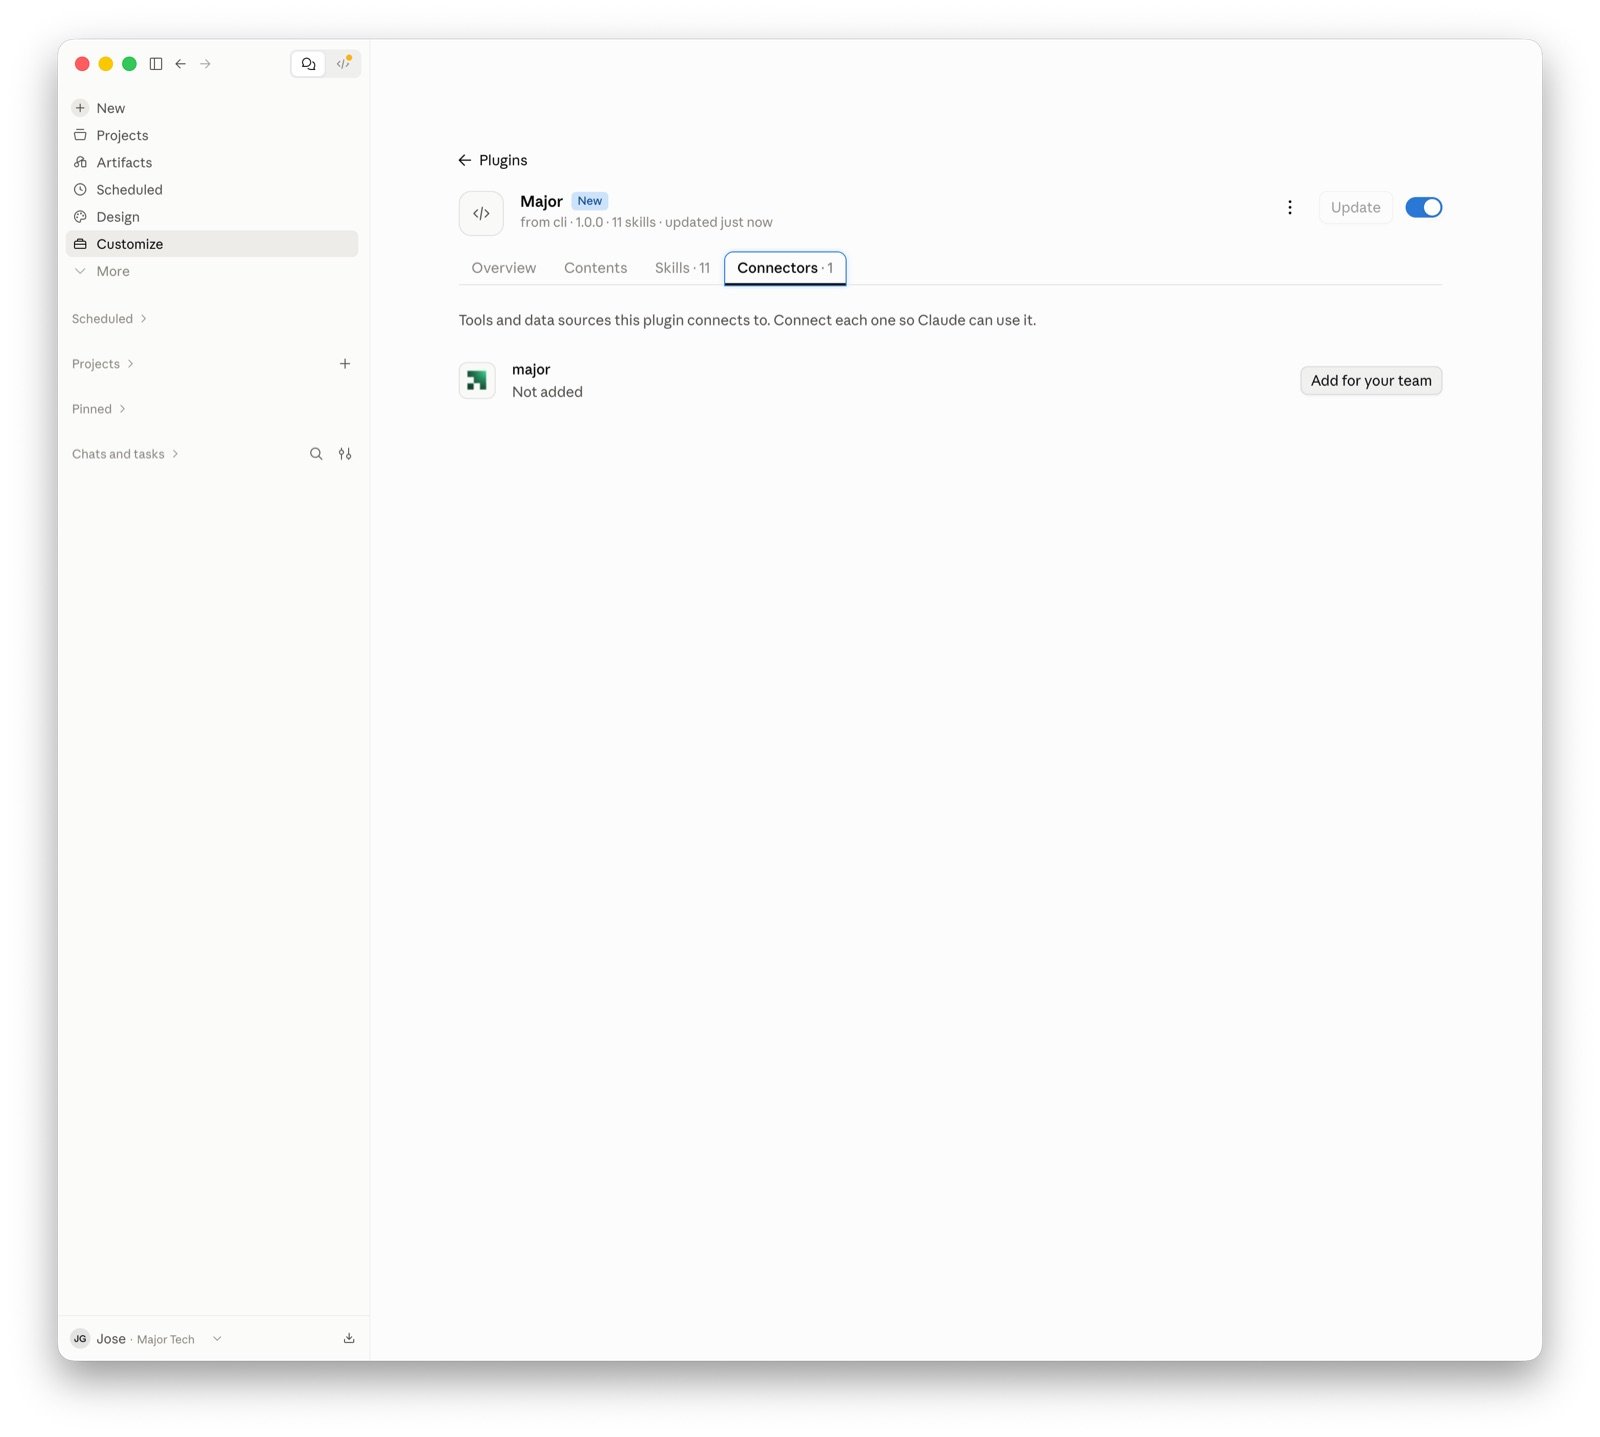Viewport: 1600px width, 1437px height.
Task: Expand the Pinned section
Action: [x=99, y=409]
